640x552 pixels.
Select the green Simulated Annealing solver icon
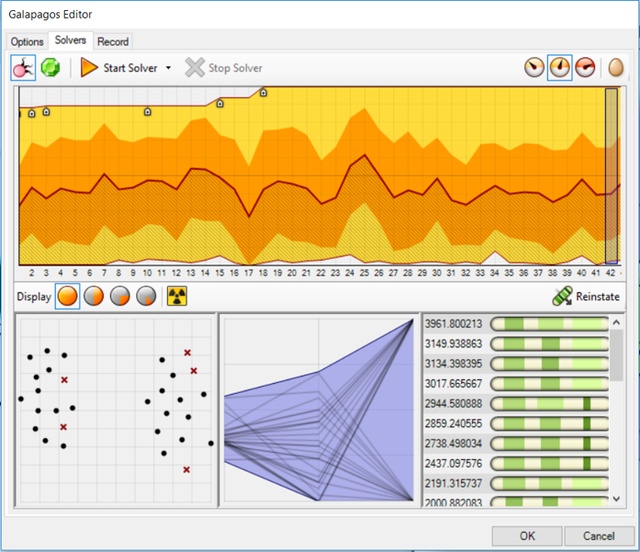pyautogui.click(x=50, y=67)
